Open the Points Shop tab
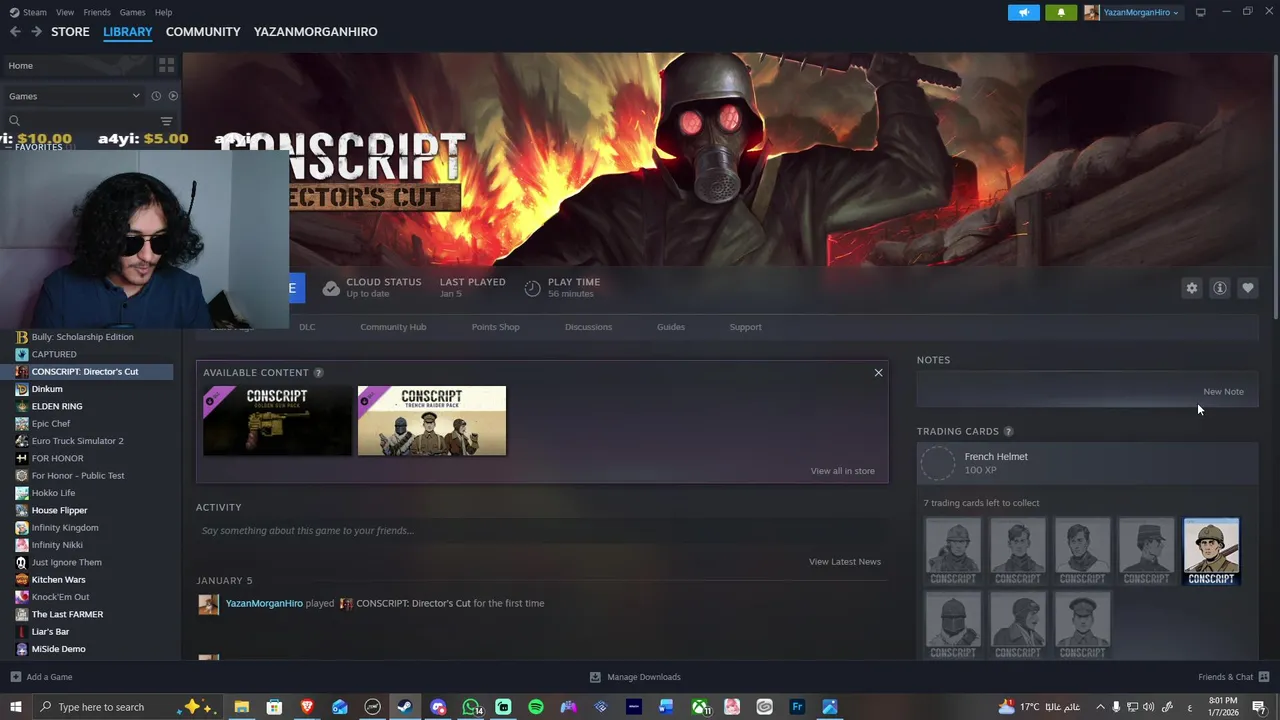Screen dimensions: 1280x720 coord(495,327)
